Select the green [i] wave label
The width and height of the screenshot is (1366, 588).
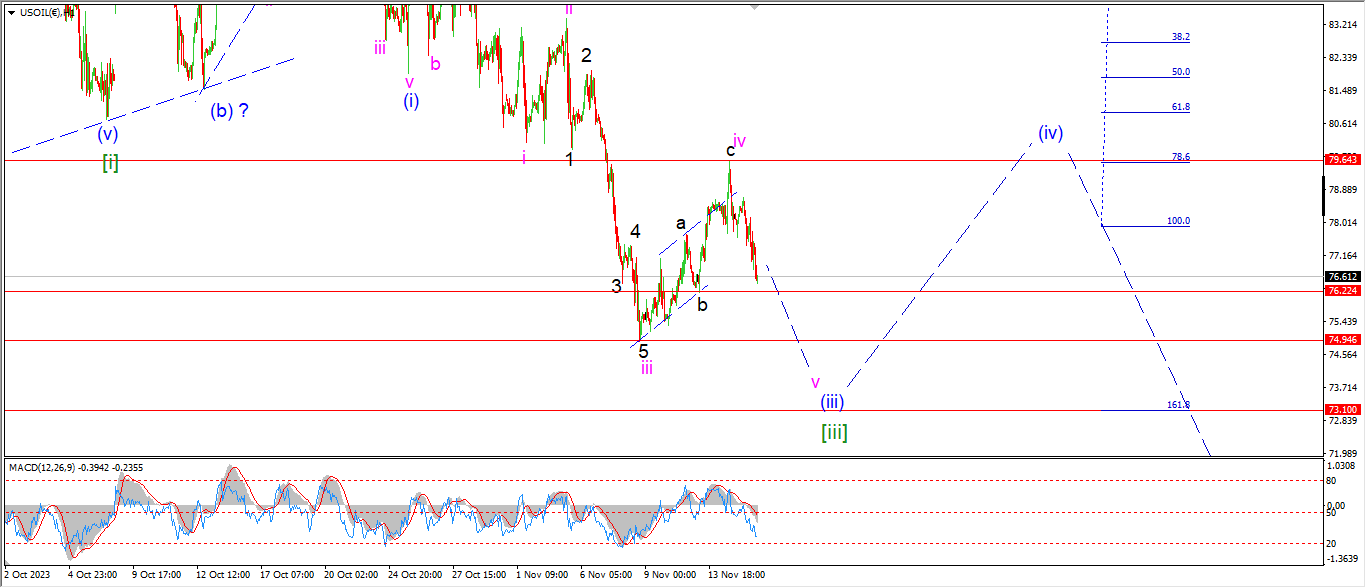(x=110, y=163)
